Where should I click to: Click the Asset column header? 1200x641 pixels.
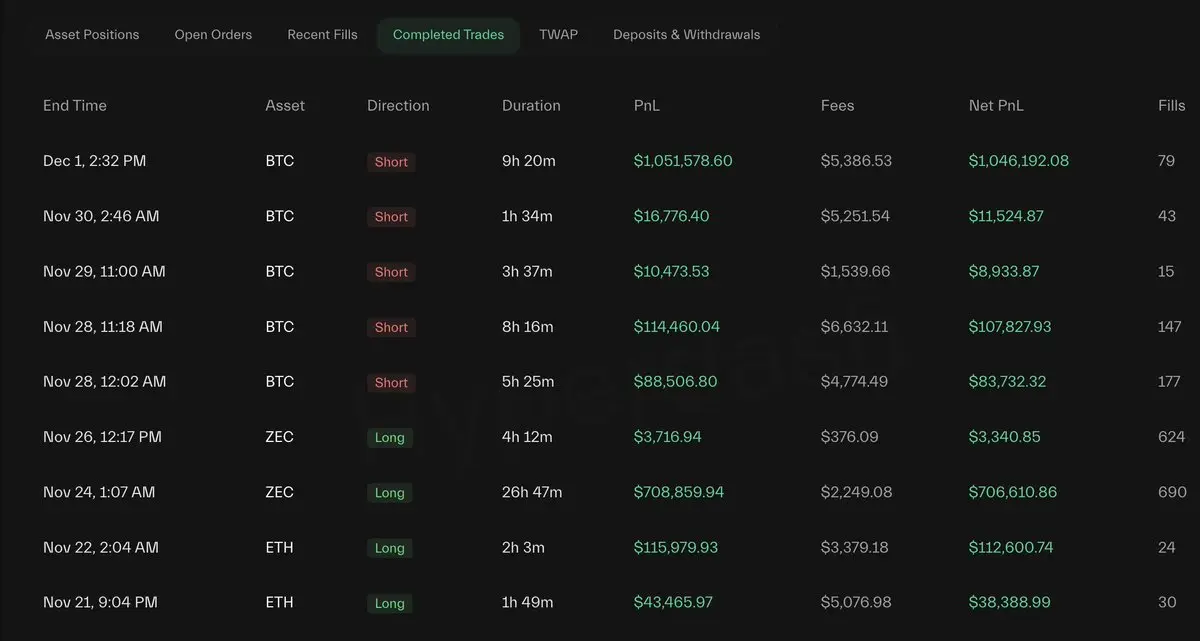click(285, 106)
